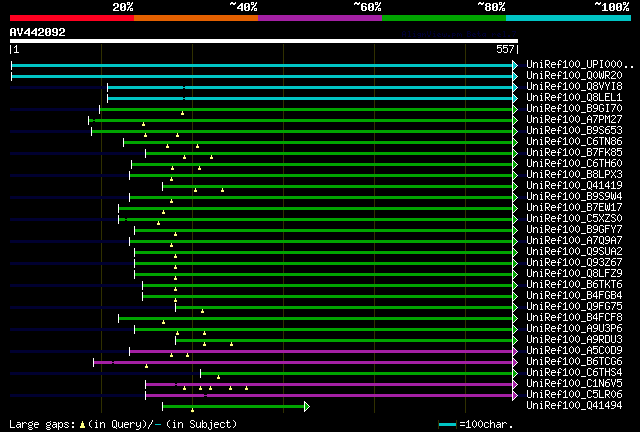Click the 20% identity label above the legend
The image size is (640, 432).
pos(123,7)
